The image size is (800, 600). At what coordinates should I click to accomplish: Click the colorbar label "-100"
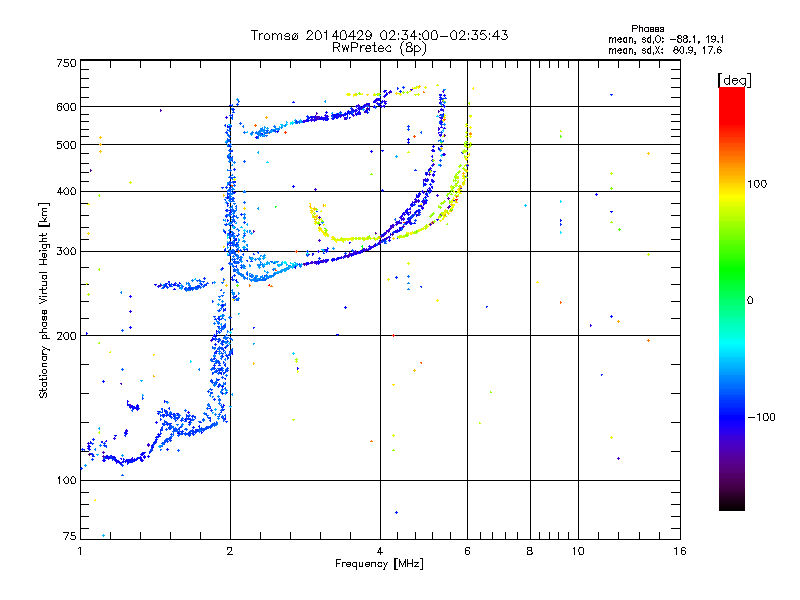[x=761, y=417]
